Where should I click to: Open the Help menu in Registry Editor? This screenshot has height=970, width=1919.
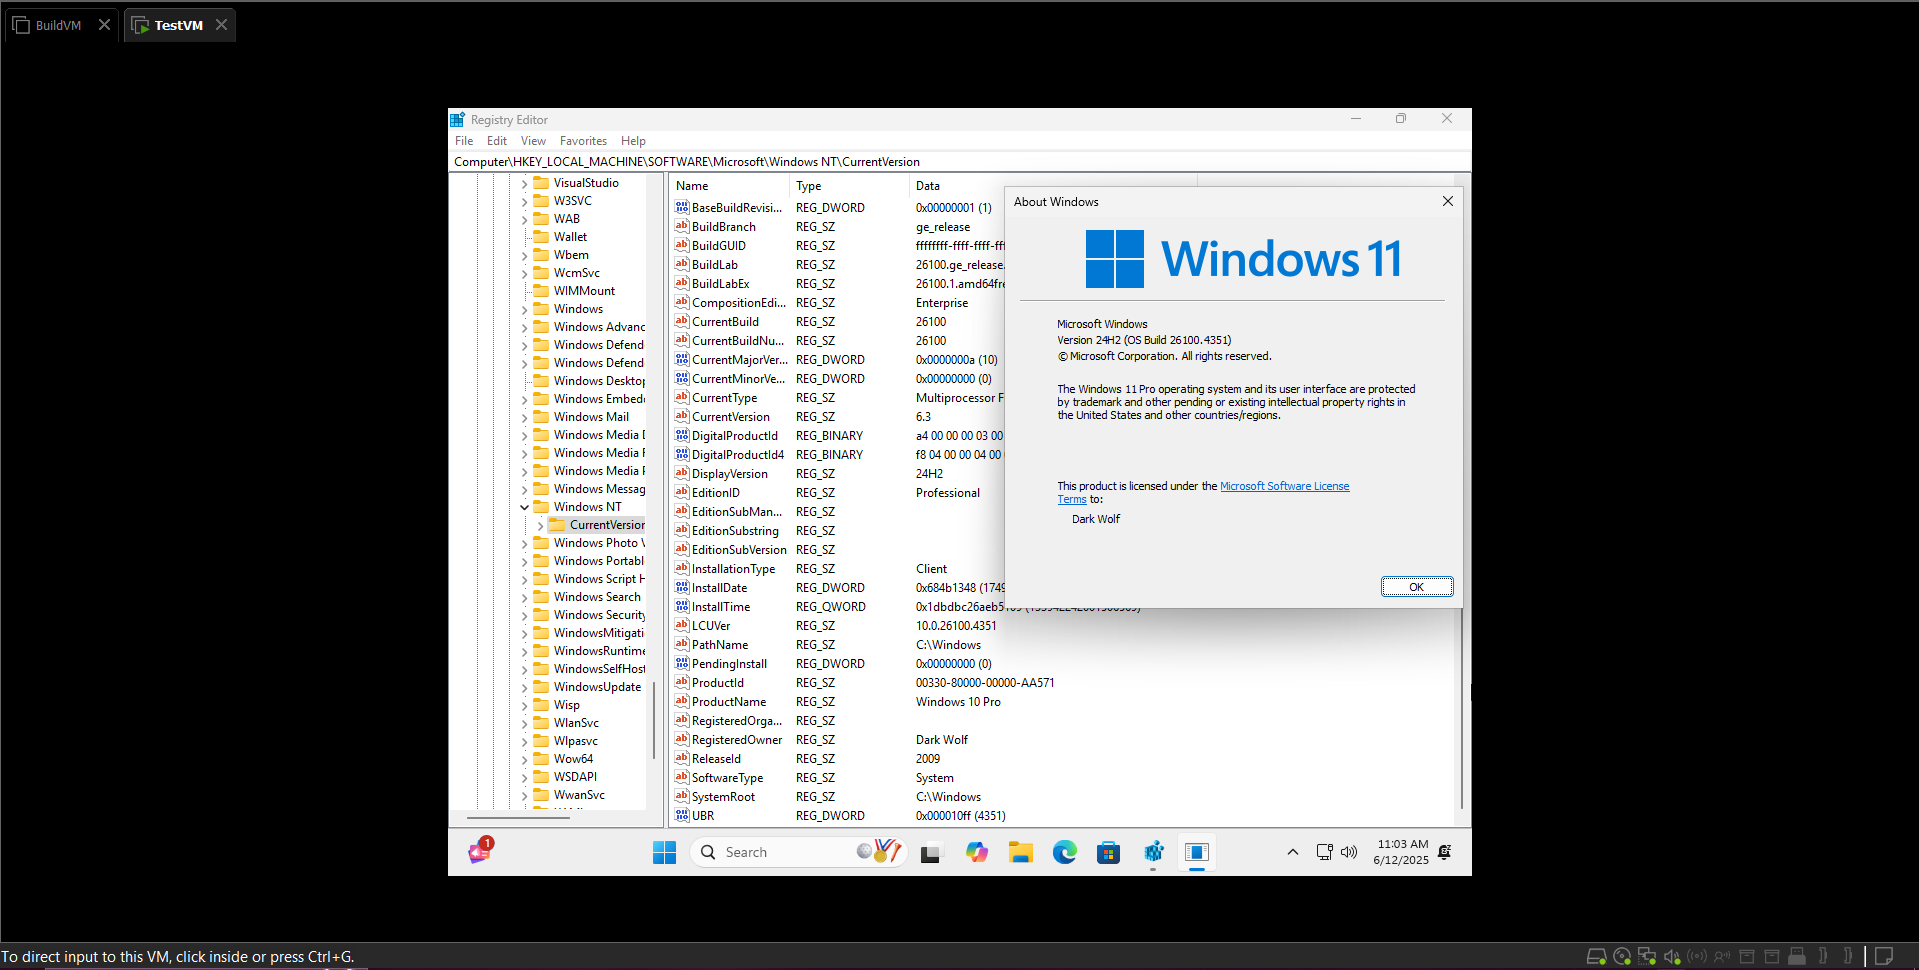click(x=633, y=141)
